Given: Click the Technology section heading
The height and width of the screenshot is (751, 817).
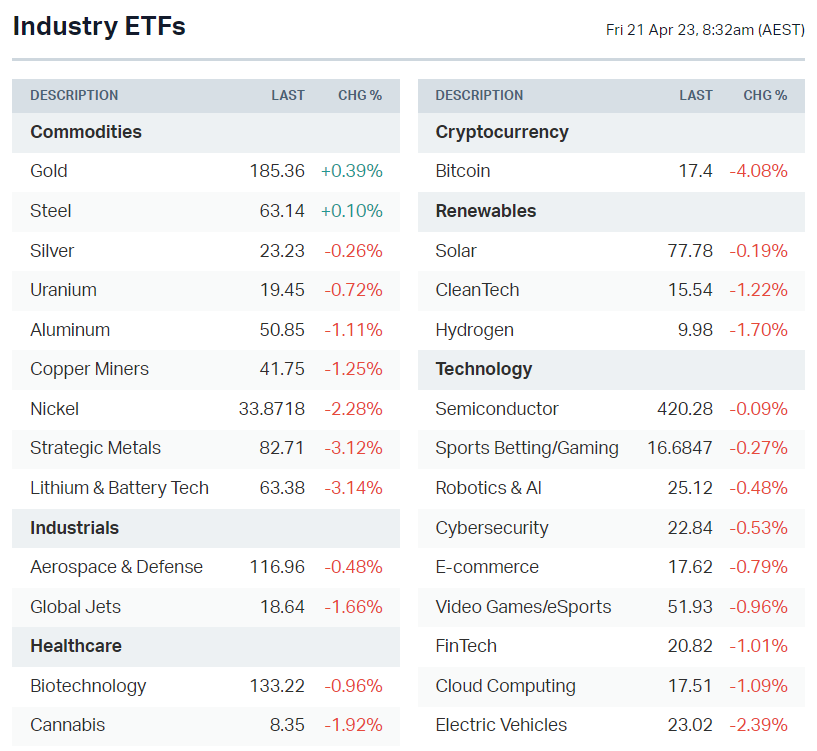Looking at the screenshot, I should click(484, 369).
